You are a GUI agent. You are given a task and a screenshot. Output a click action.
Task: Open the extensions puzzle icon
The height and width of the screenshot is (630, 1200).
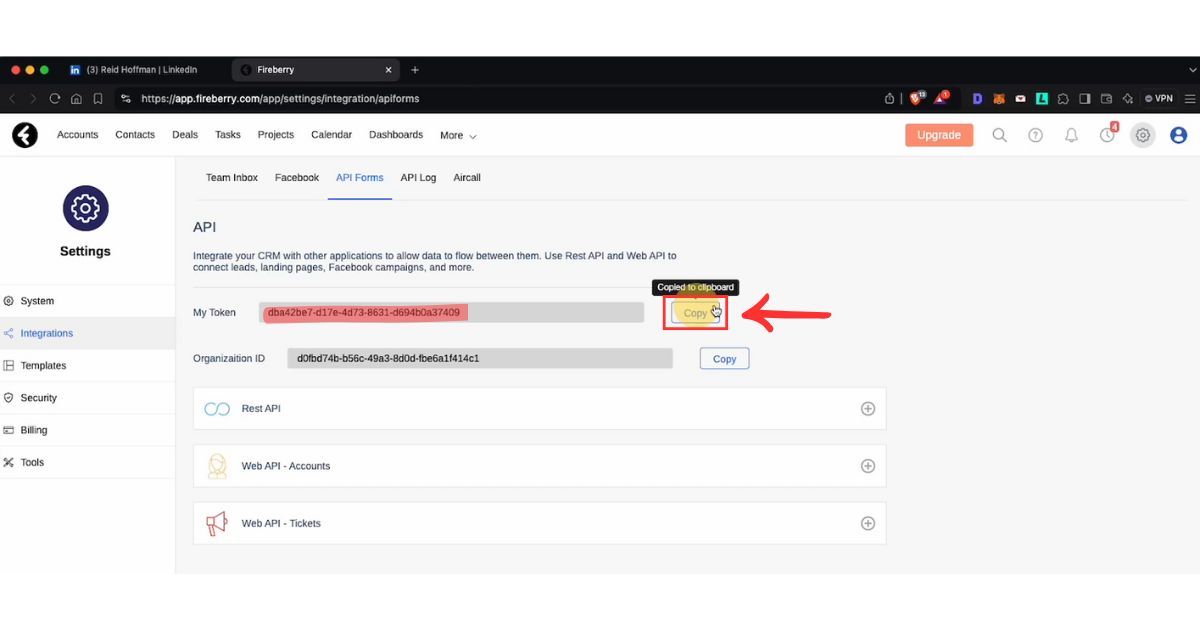tap(1063, 99)
